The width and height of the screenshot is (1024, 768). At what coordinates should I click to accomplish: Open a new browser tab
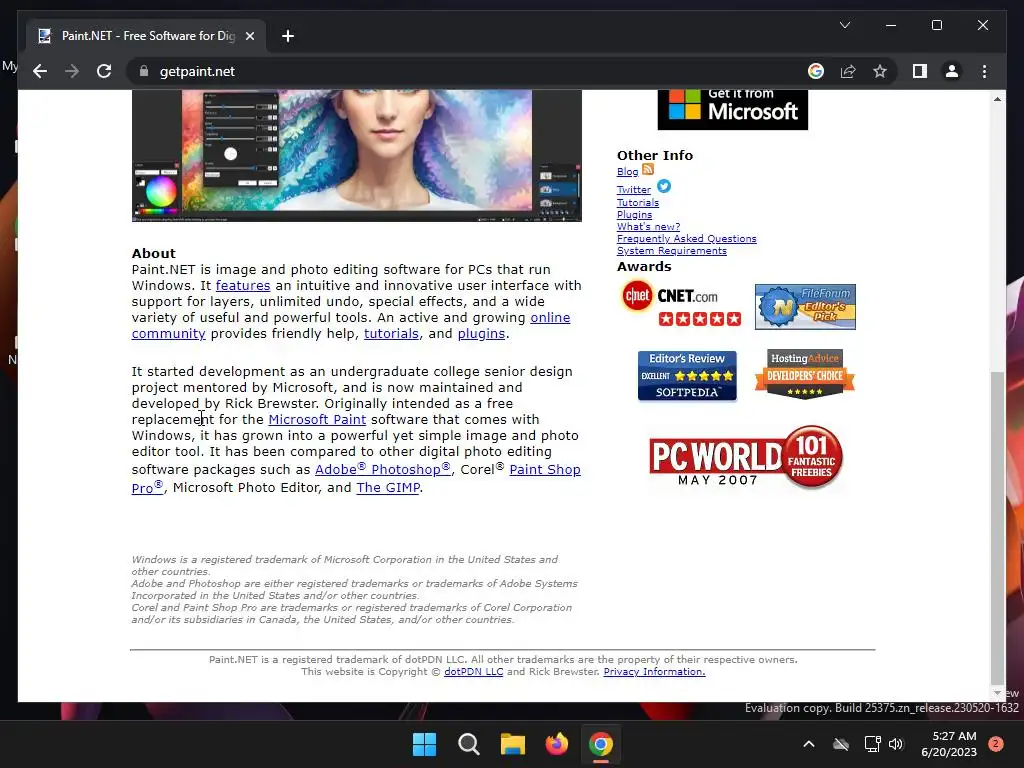287,36
